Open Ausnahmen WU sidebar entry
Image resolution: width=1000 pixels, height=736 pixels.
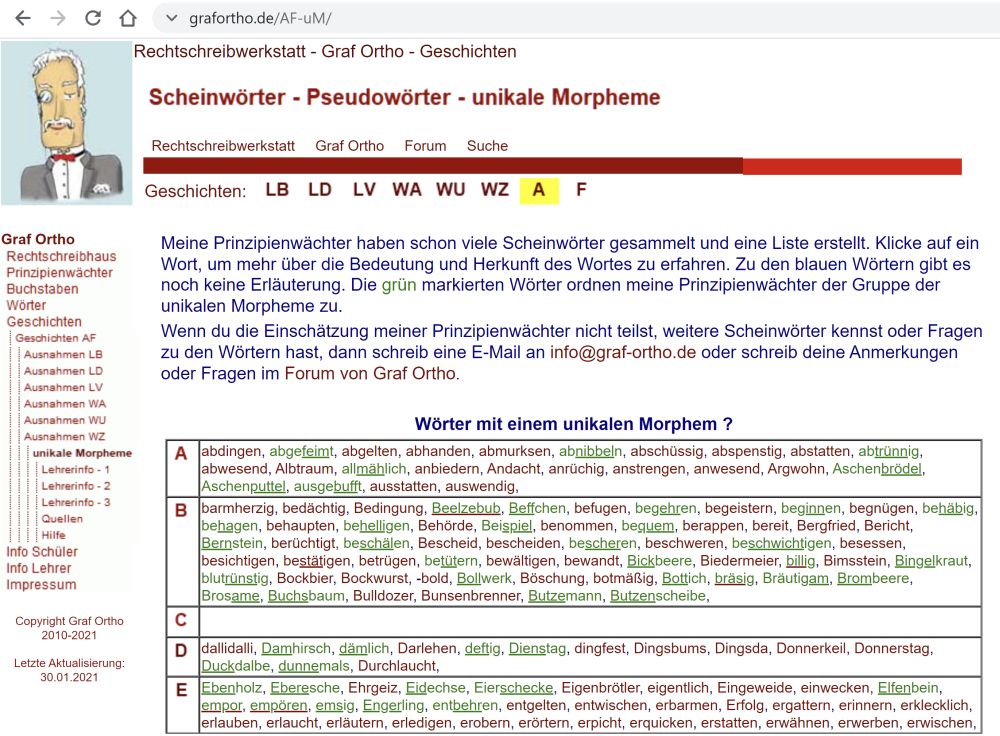(x=64, y=420)
